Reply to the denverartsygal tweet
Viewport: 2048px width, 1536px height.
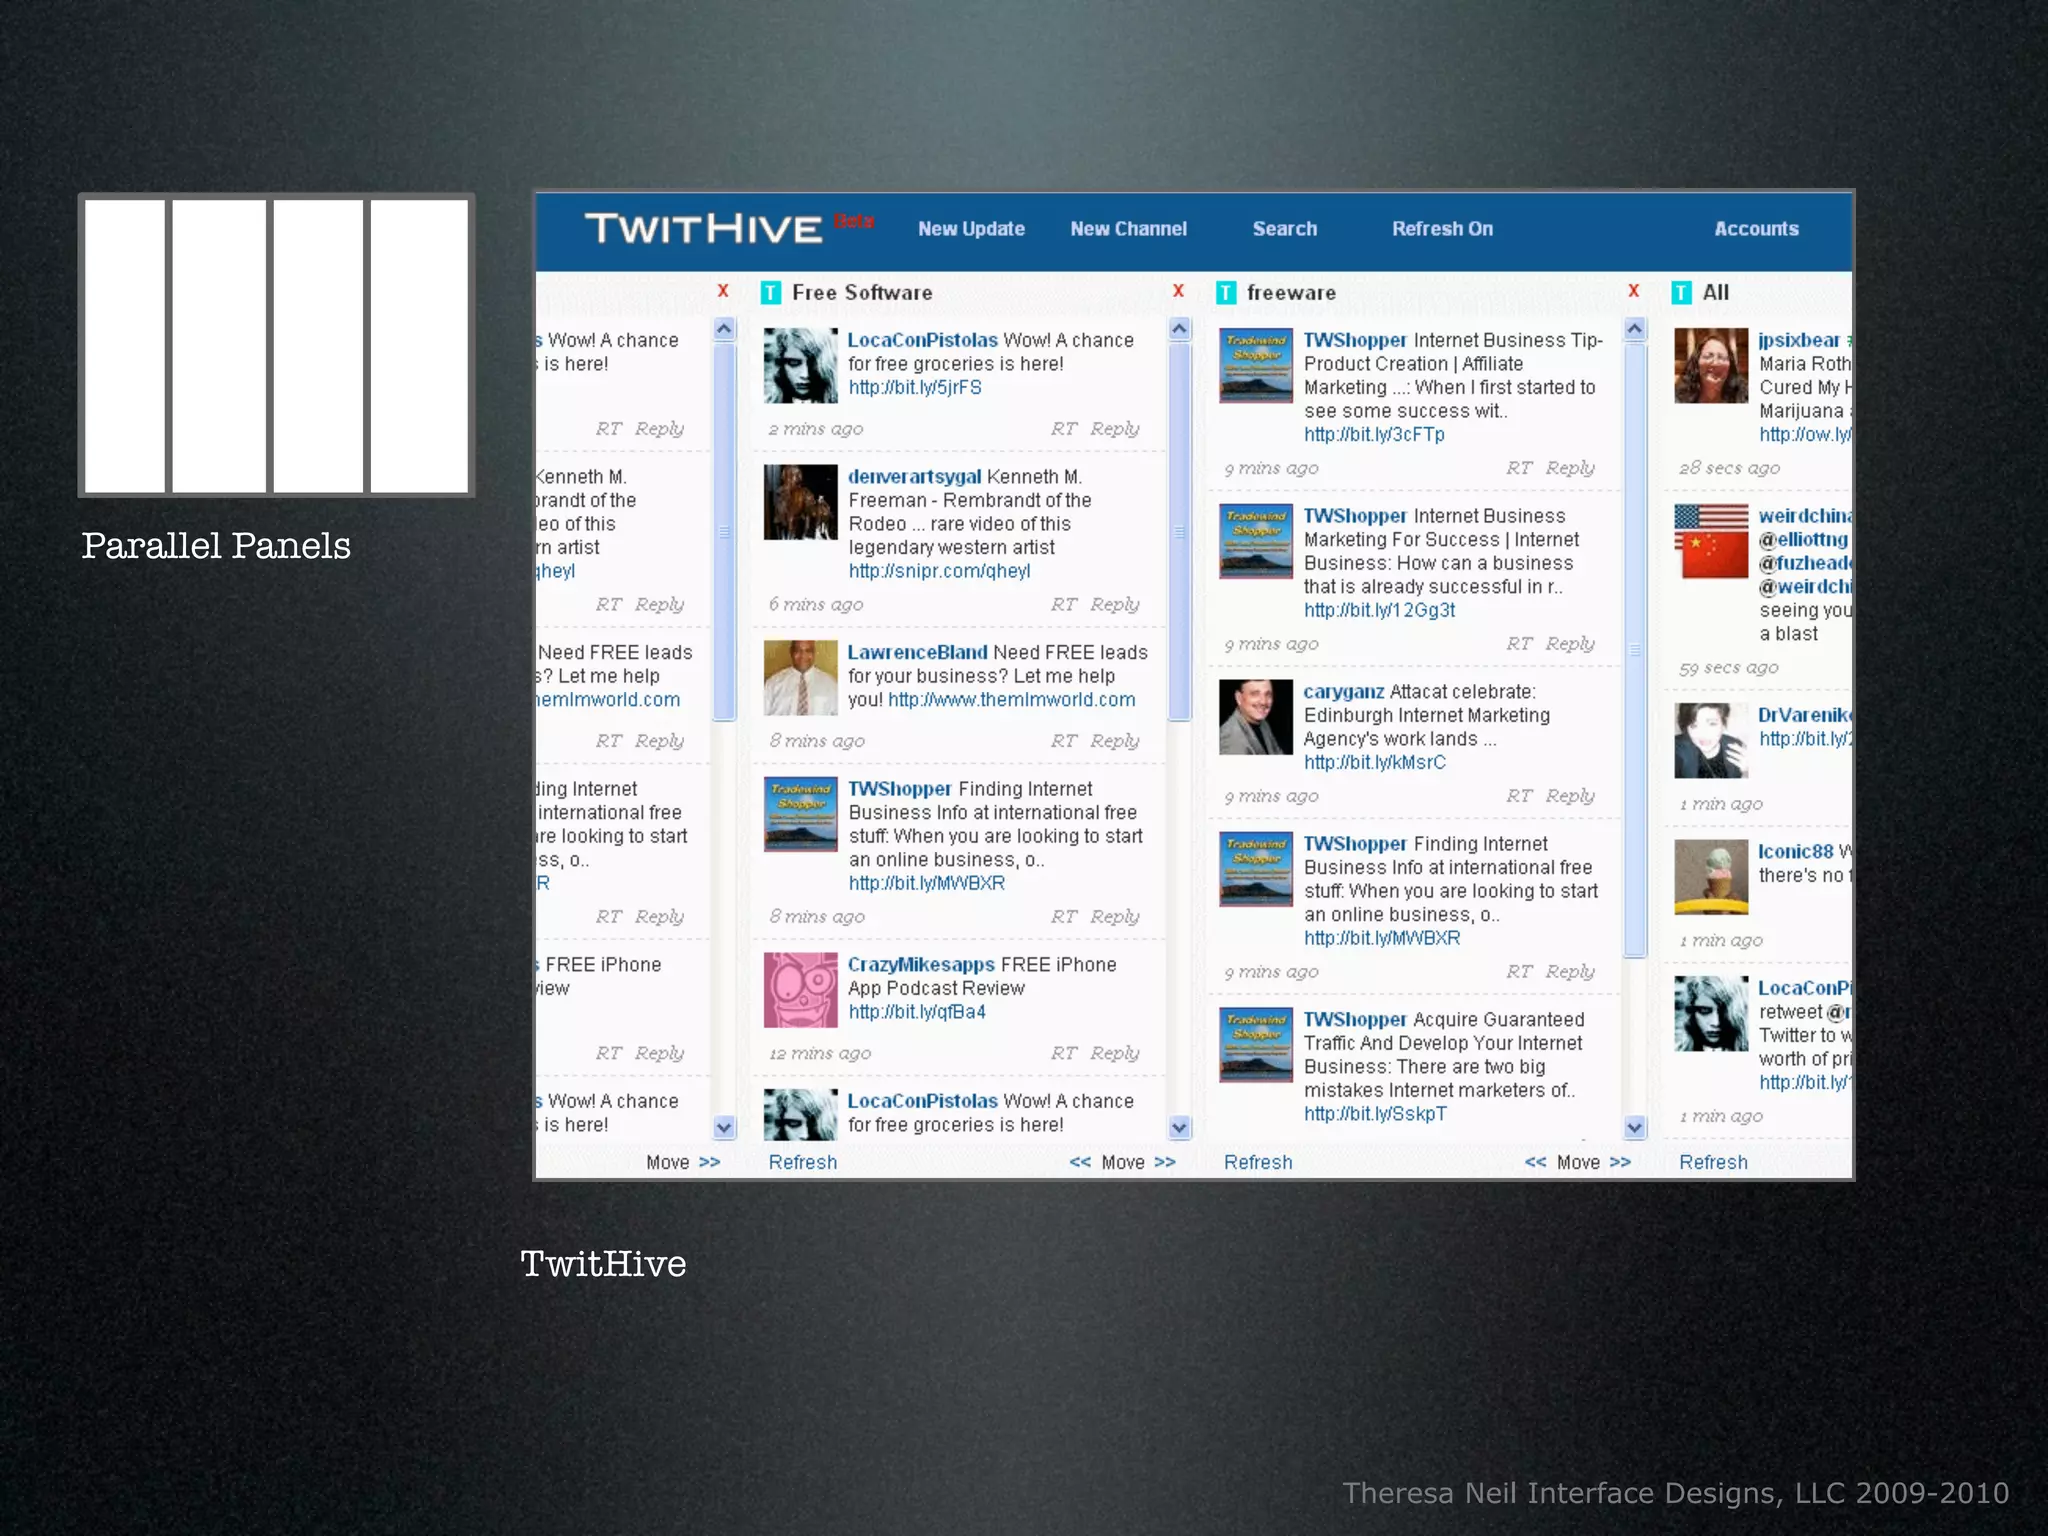[1114, 604]
